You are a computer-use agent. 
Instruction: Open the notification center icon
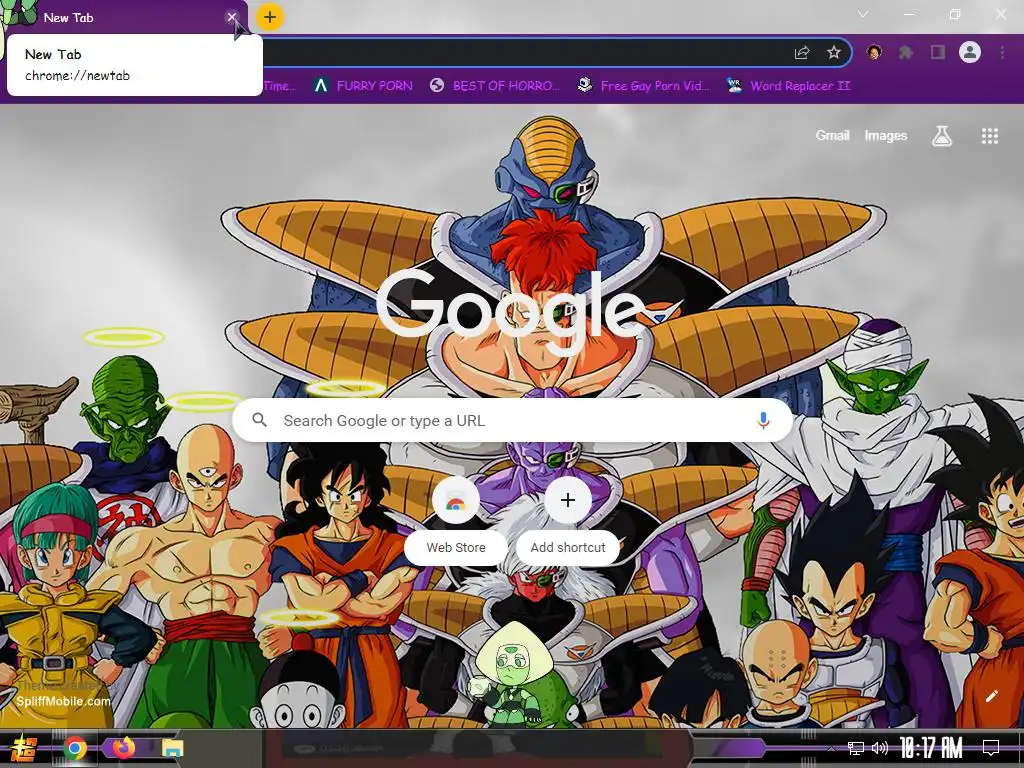tap(991, 748)
